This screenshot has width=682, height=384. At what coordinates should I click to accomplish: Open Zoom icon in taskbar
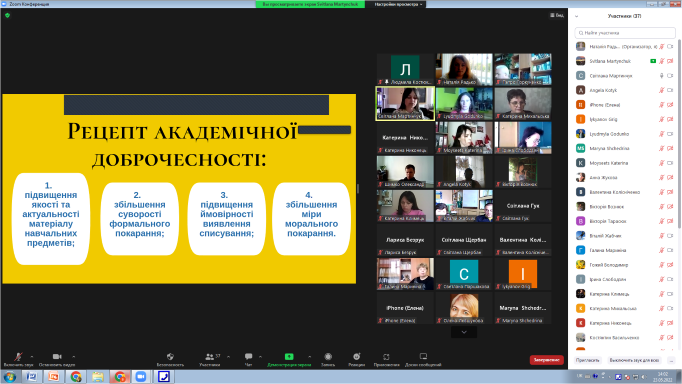tap(141, 377)
